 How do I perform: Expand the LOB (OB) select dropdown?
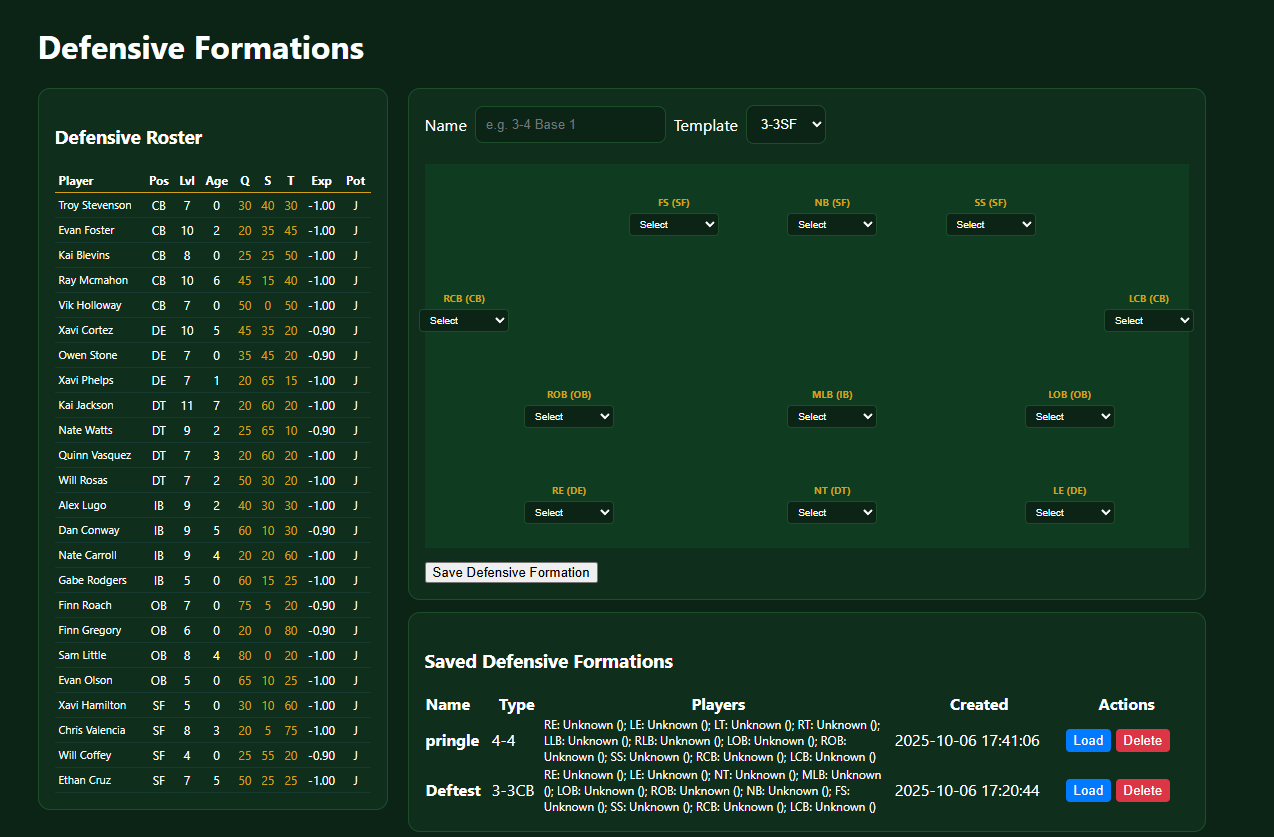(x=1069, y=417)
